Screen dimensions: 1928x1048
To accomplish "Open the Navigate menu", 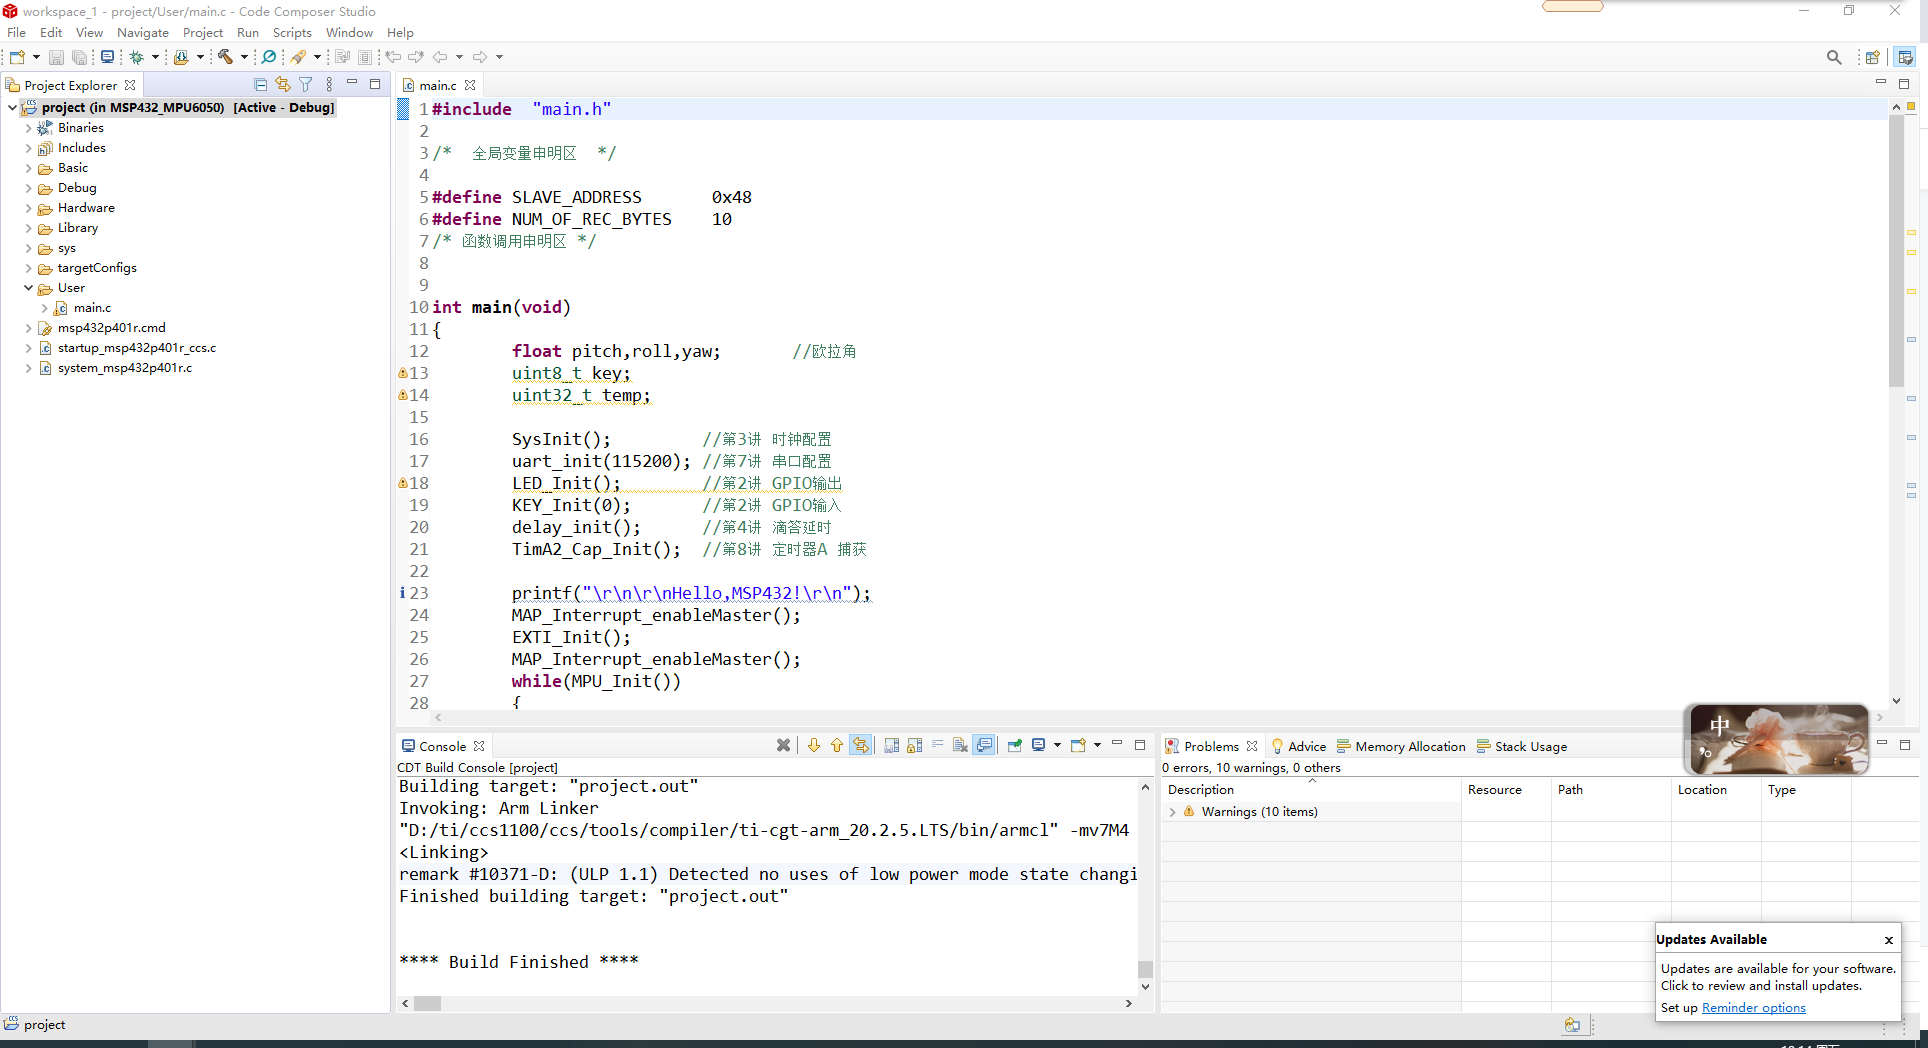I will pyautogui.click(x=143, y=33).
